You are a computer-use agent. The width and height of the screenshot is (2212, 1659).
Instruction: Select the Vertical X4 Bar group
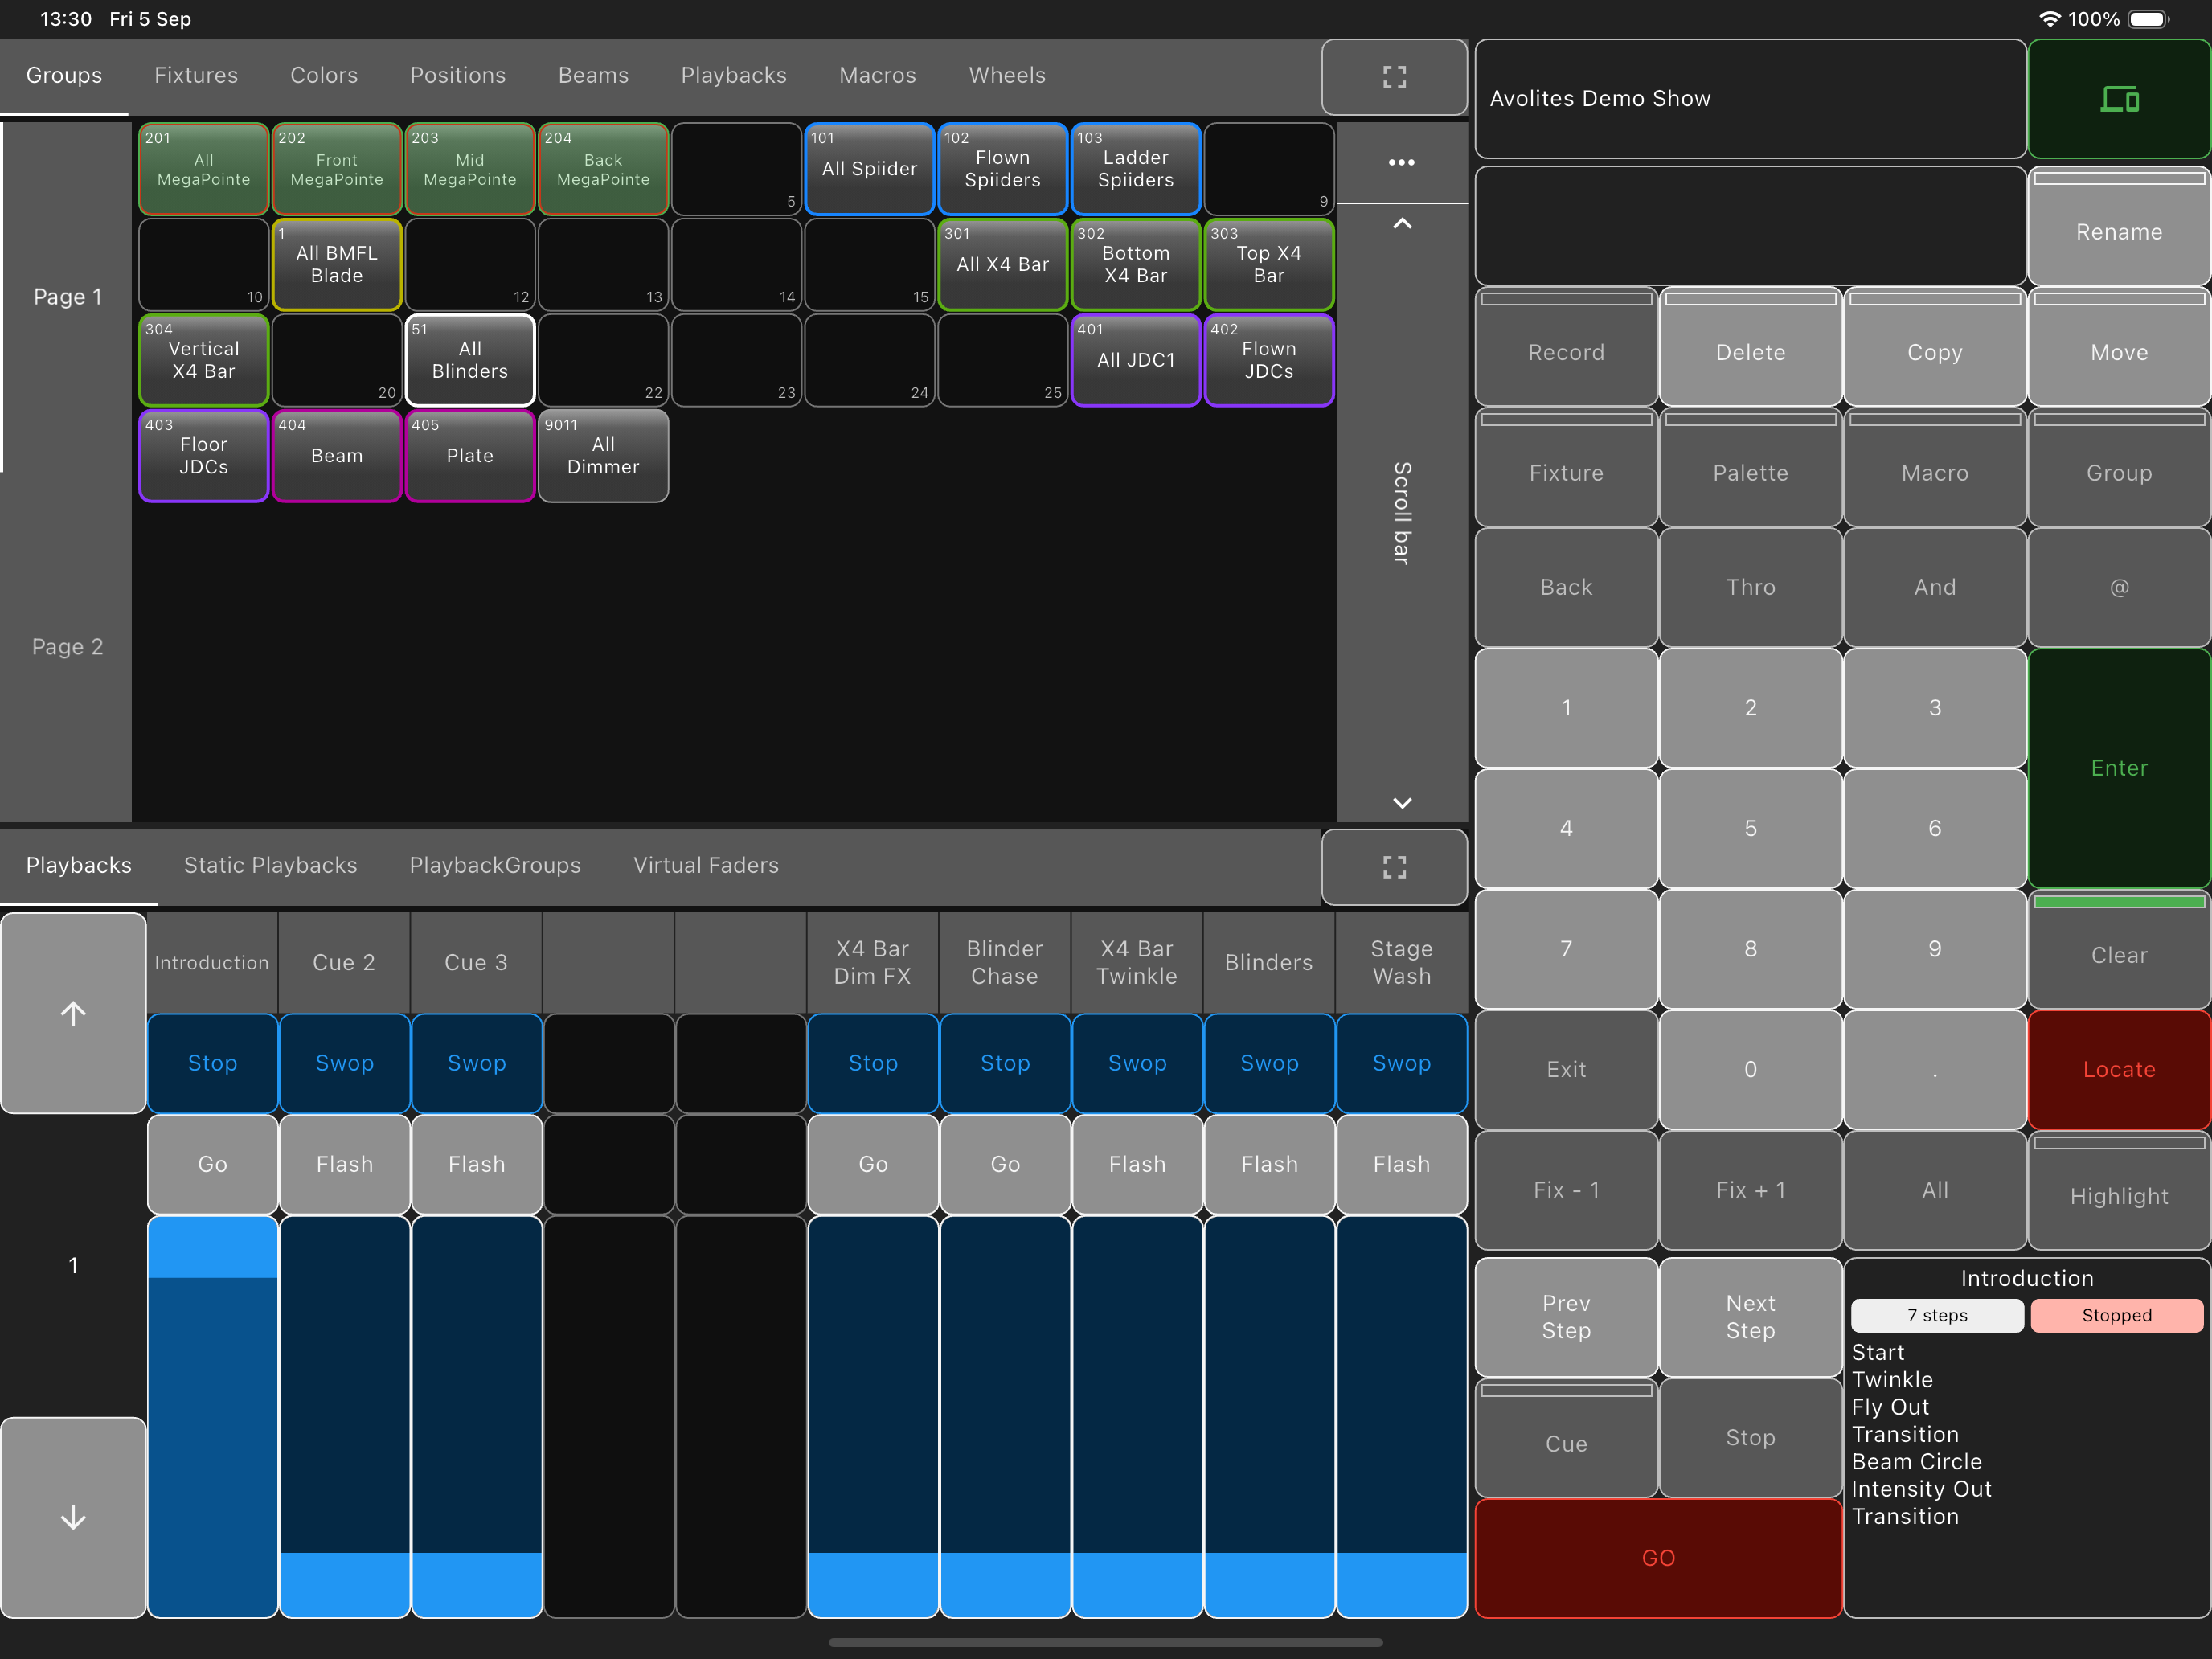pos(204,360)
